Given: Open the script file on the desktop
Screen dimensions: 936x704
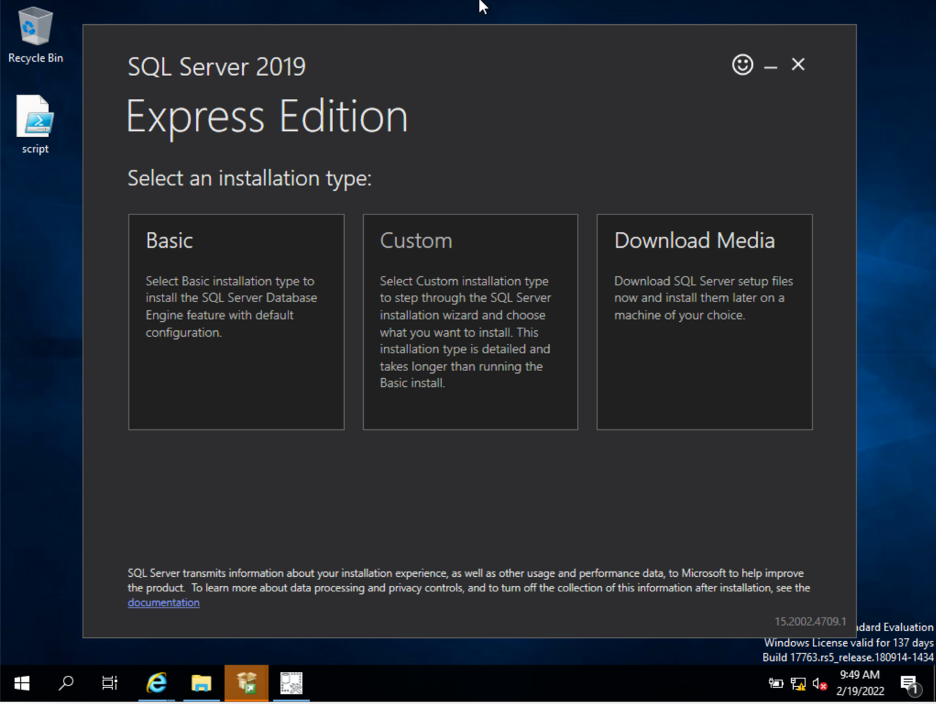Looking at the screenshot, I should 34,113.
